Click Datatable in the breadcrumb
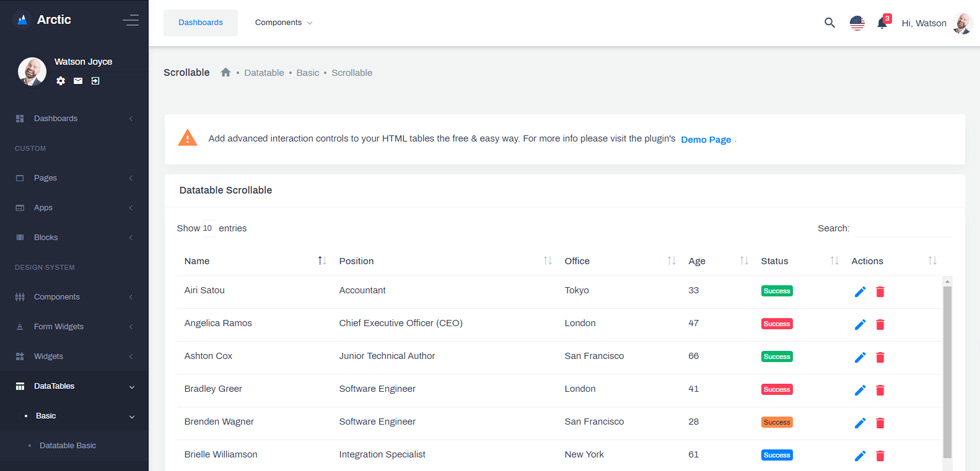The height and width of the screenshot is (471, 980). pyautogui.click(x=264, y=72)
